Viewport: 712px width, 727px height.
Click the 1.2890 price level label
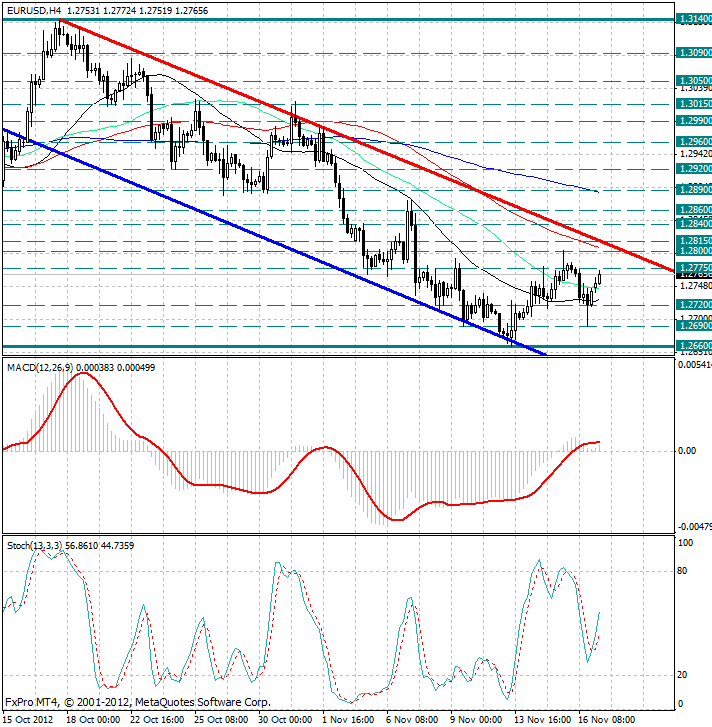694,189
